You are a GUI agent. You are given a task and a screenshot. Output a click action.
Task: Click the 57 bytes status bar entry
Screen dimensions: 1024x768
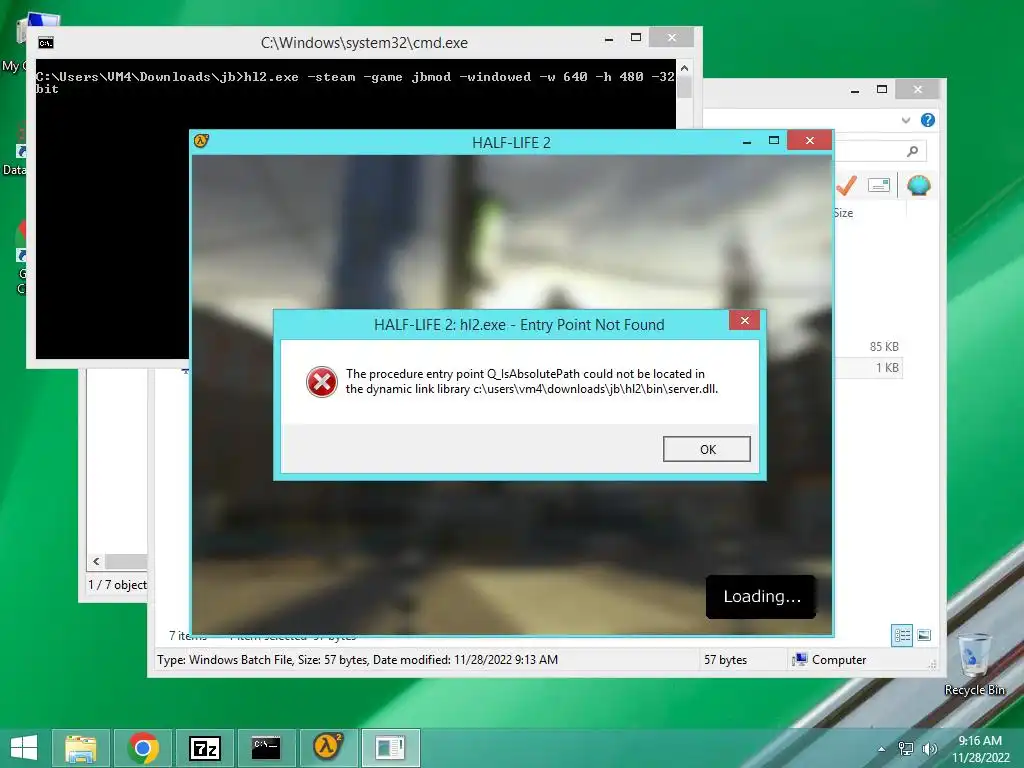725,660
